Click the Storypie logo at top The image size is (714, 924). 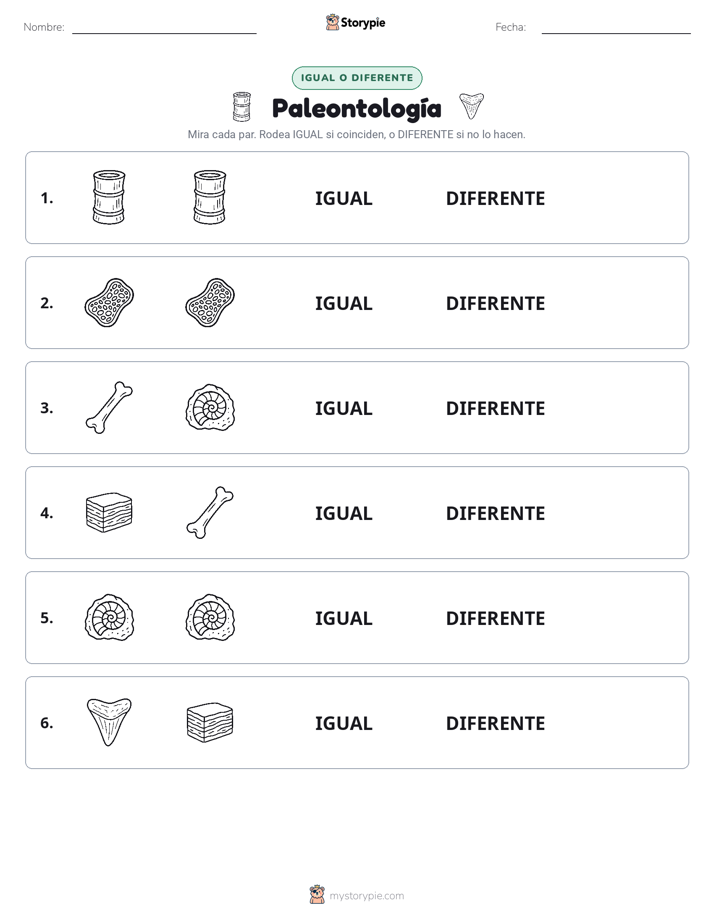pos(356,22)
